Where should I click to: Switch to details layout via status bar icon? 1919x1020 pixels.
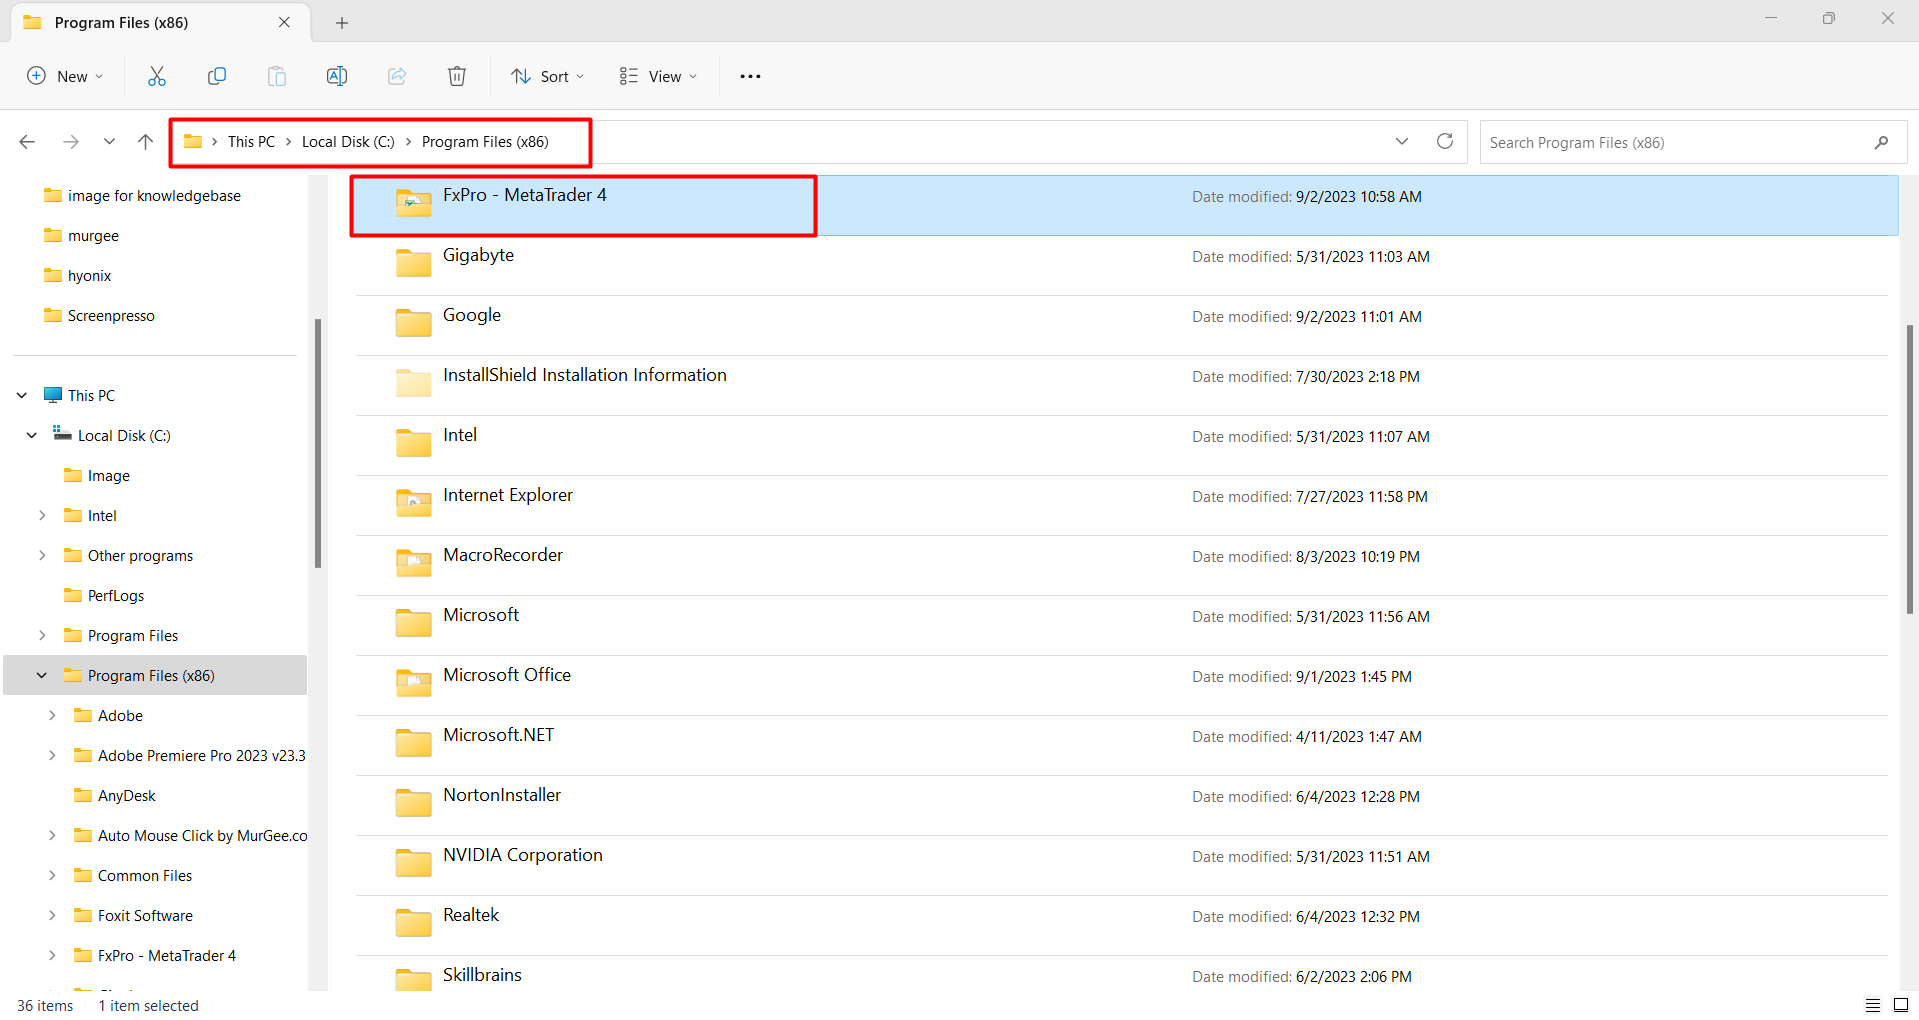tap(1874, 1005)
